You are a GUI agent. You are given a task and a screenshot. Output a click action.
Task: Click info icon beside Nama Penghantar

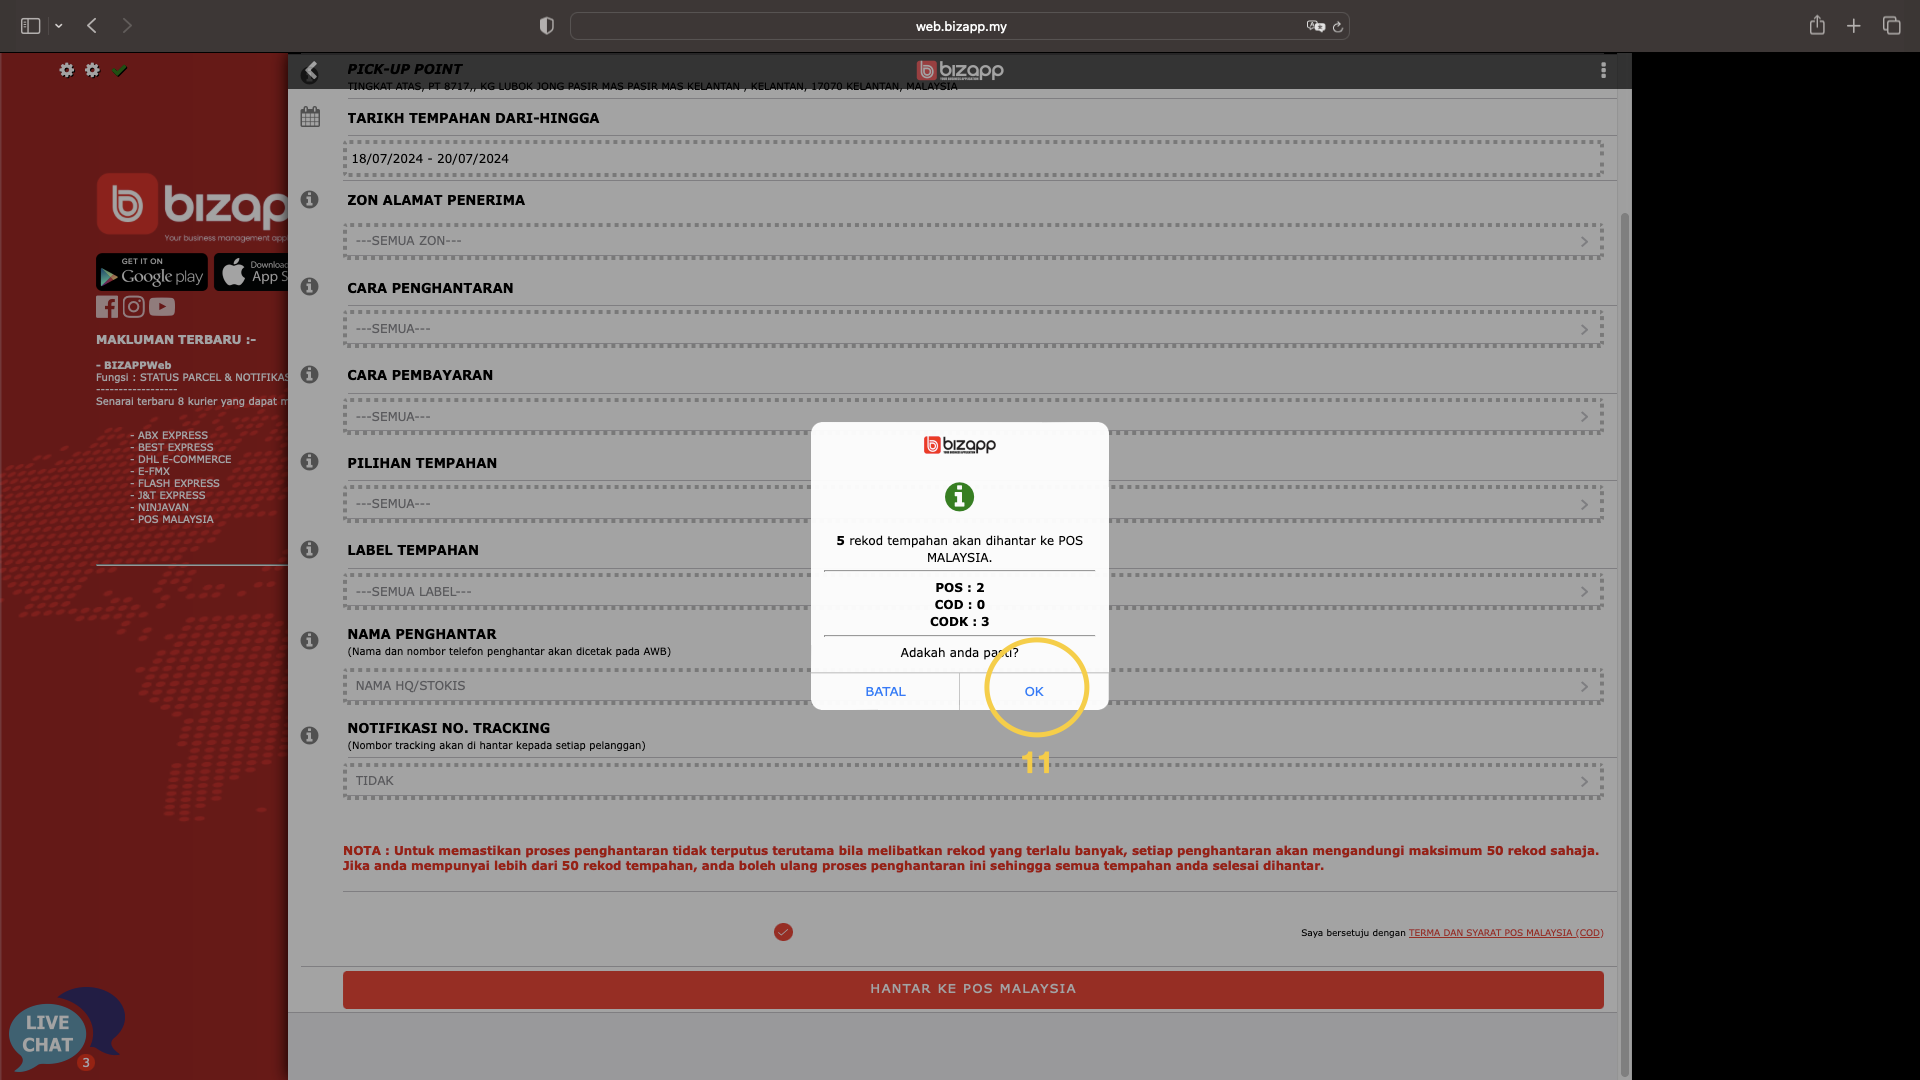[310, 640]
